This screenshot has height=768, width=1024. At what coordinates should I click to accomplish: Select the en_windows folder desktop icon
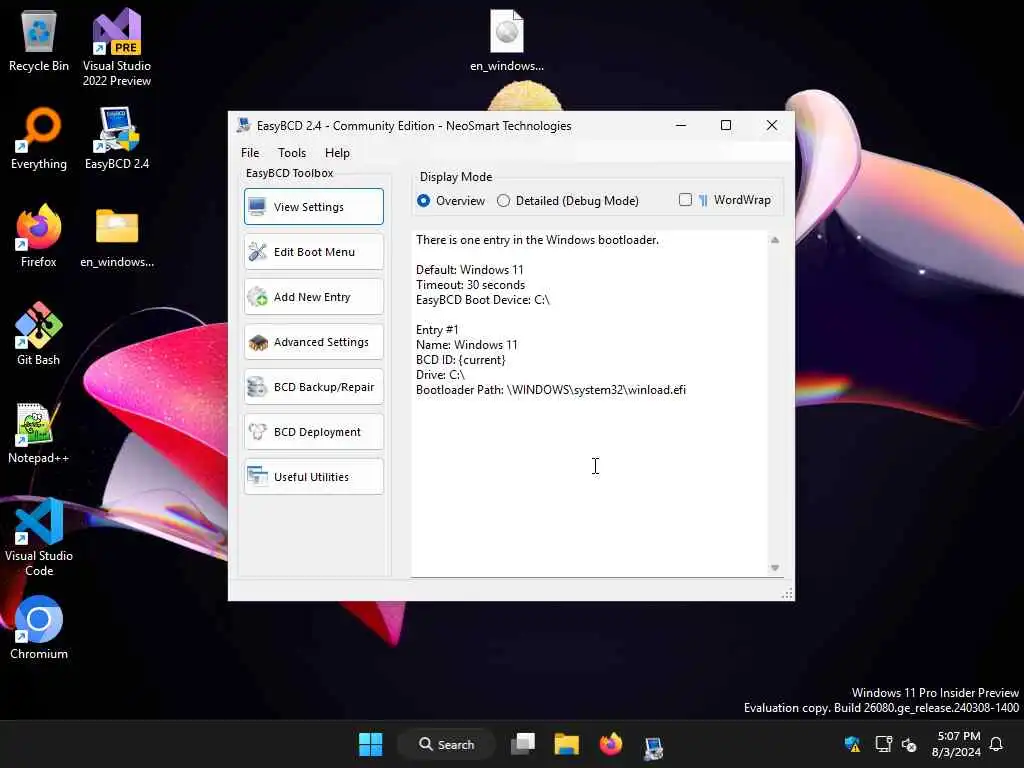[x=117, y=237]
